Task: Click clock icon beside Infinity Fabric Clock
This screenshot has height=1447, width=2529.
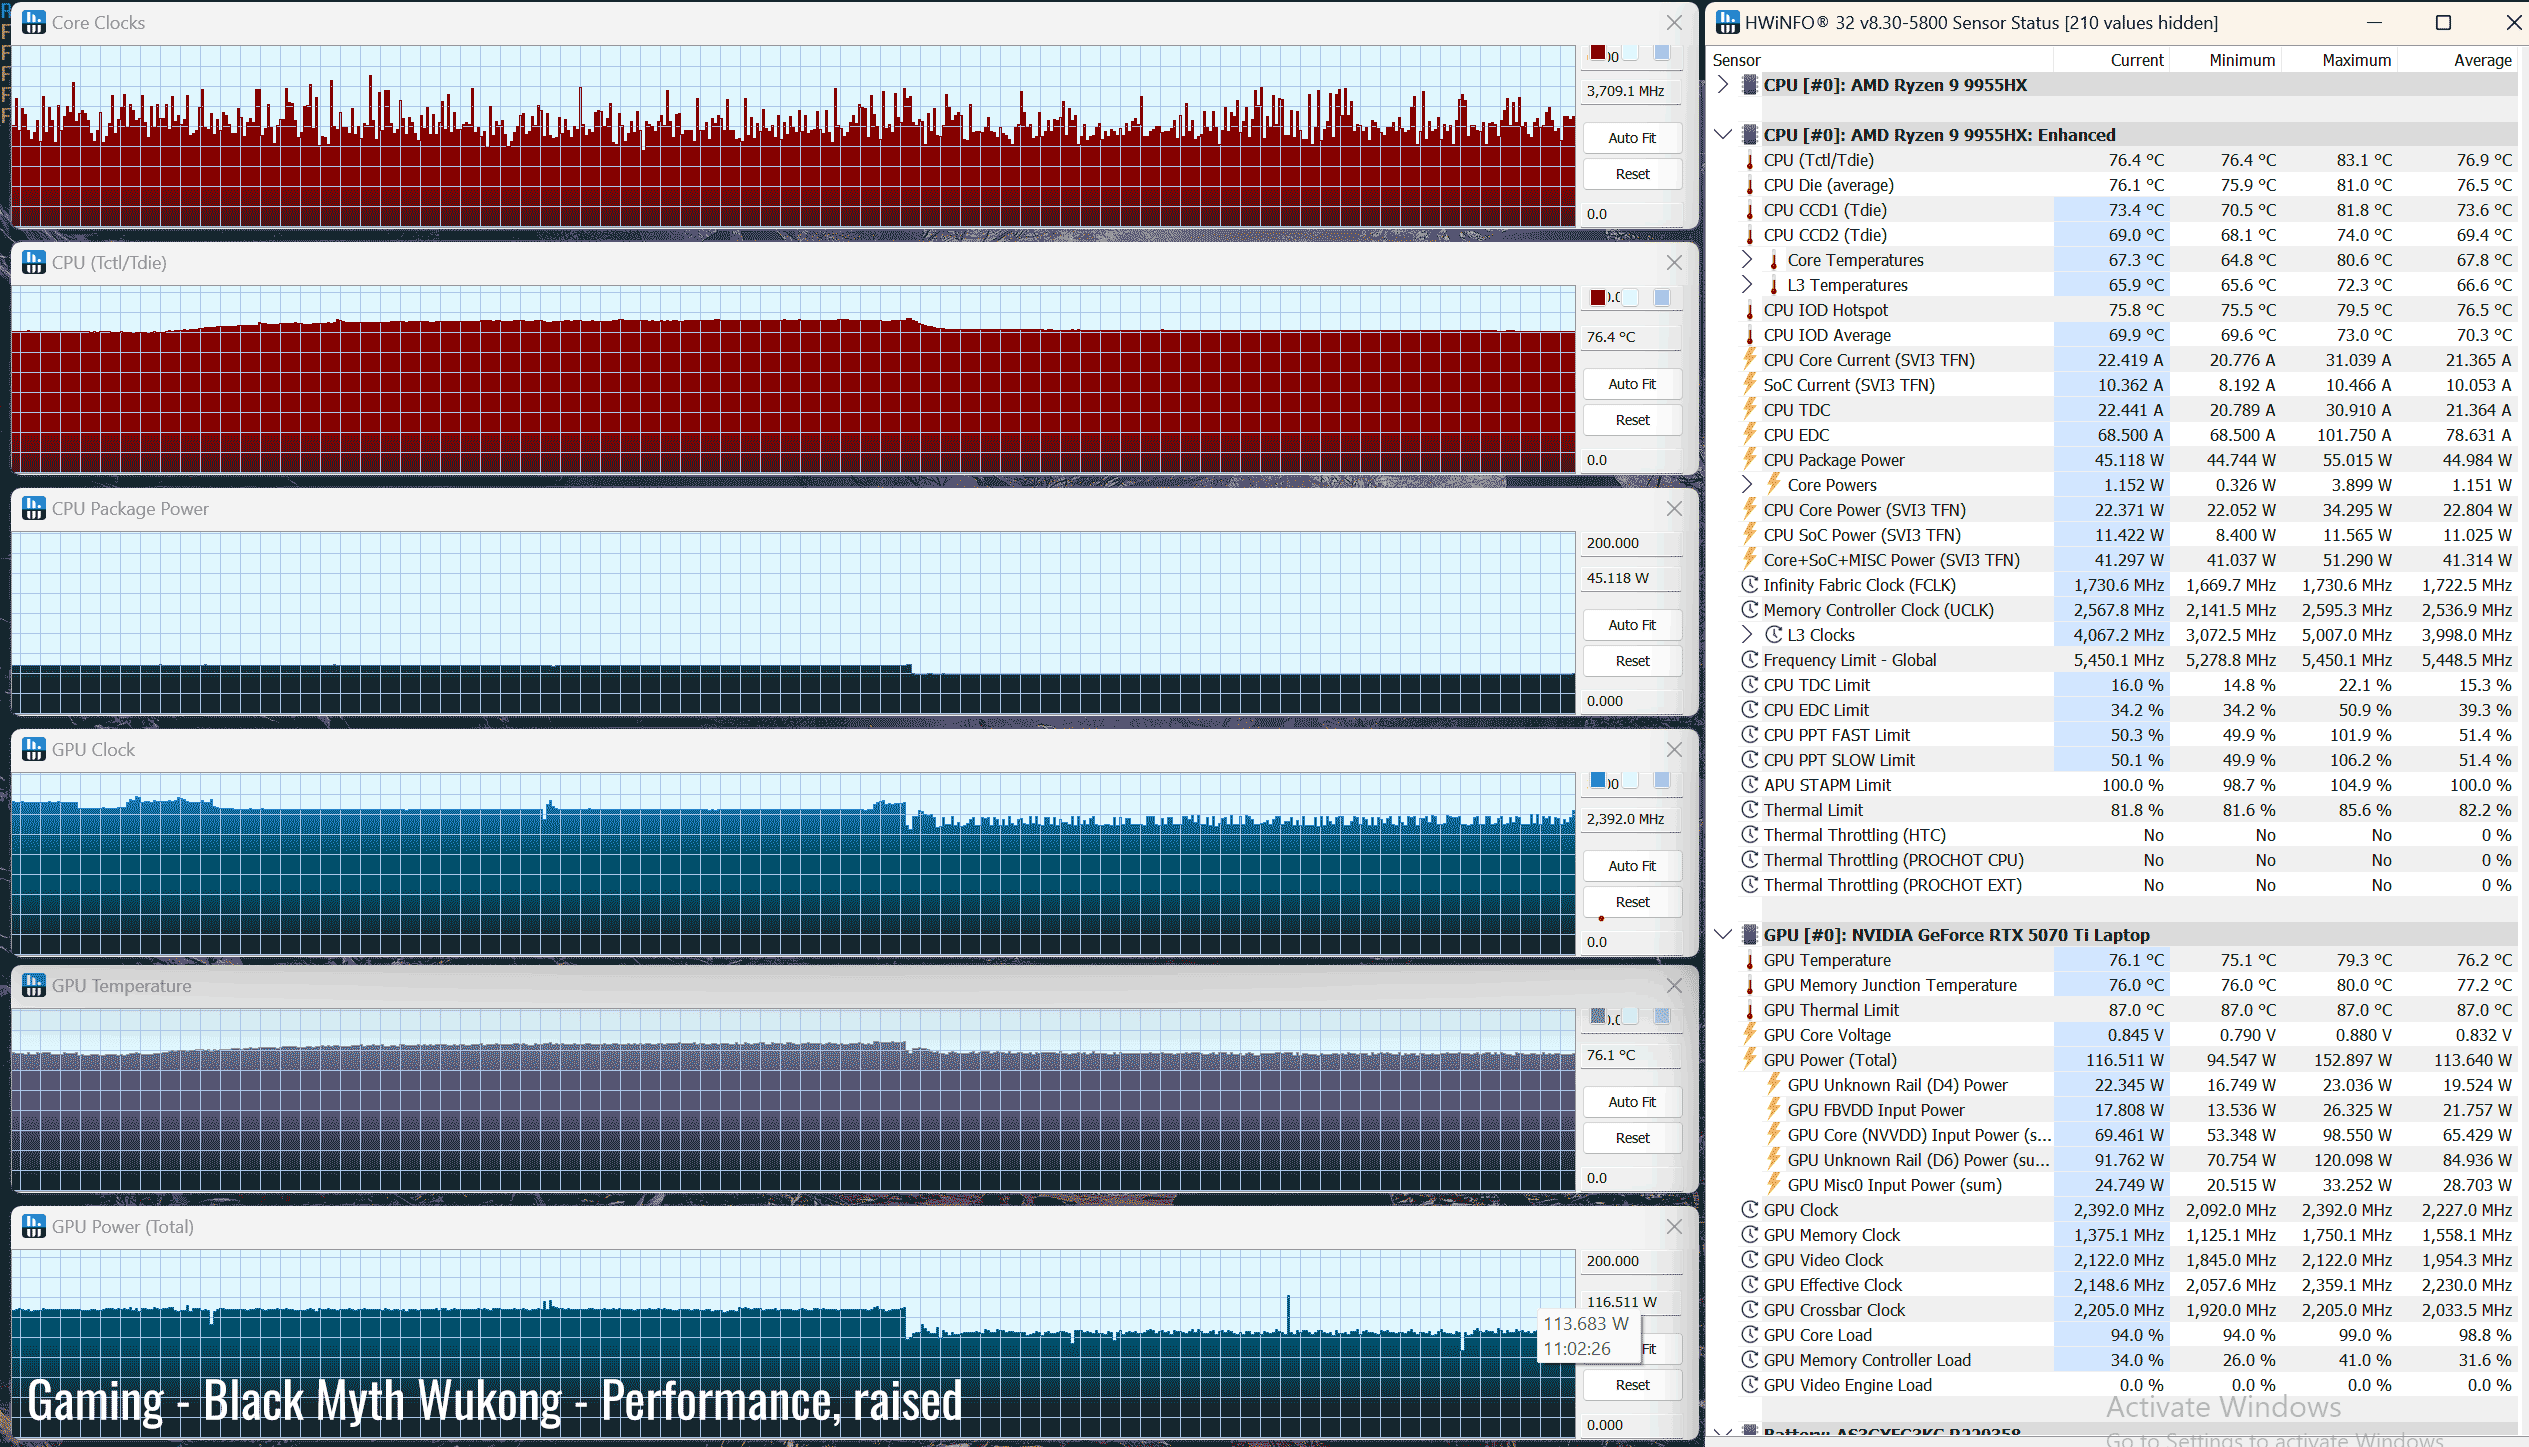Action: point(1749,585)
